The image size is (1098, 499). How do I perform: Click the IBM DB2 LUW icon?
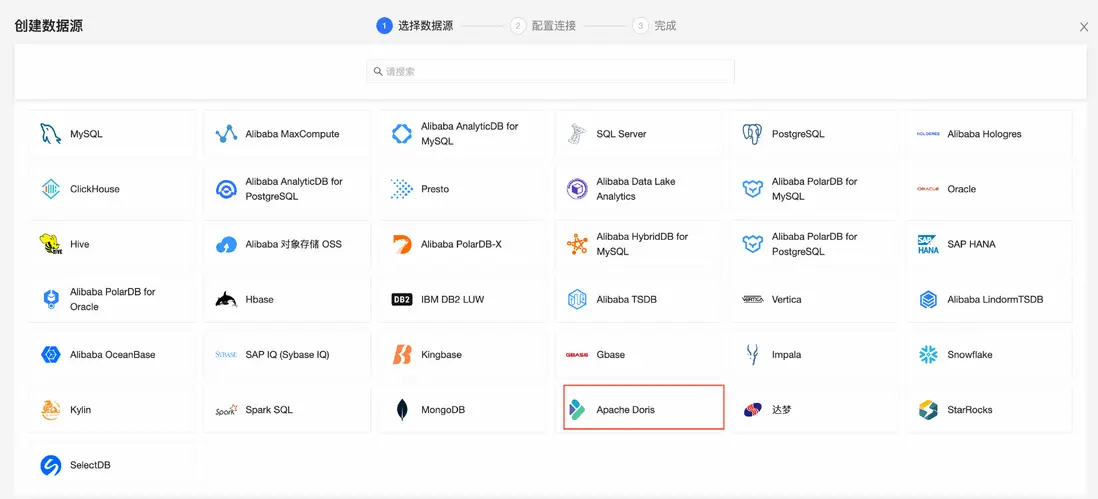402,299
